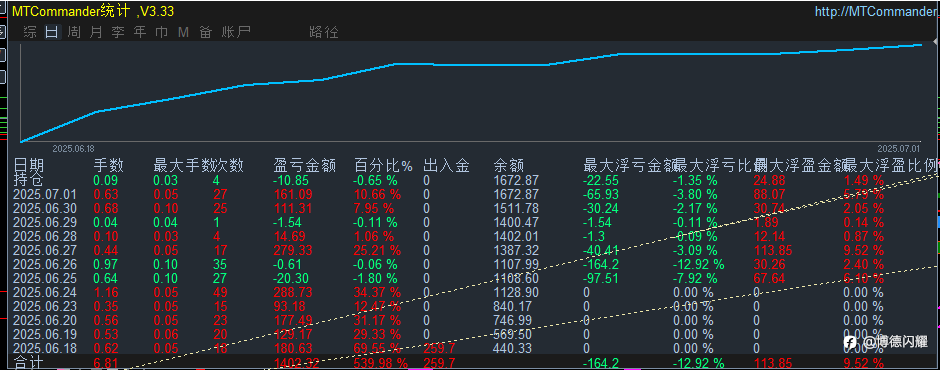The image size is (940, 370).
Task: Click trade count 35
Action: coord(221,264)
